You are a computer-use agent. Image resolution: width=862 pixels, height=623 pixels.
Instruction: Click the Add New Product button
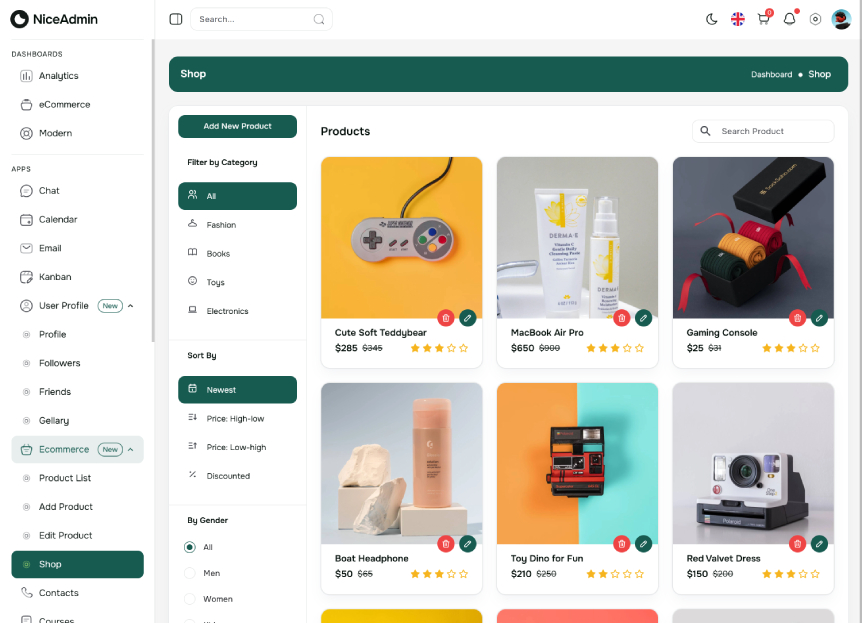point(237,126)
